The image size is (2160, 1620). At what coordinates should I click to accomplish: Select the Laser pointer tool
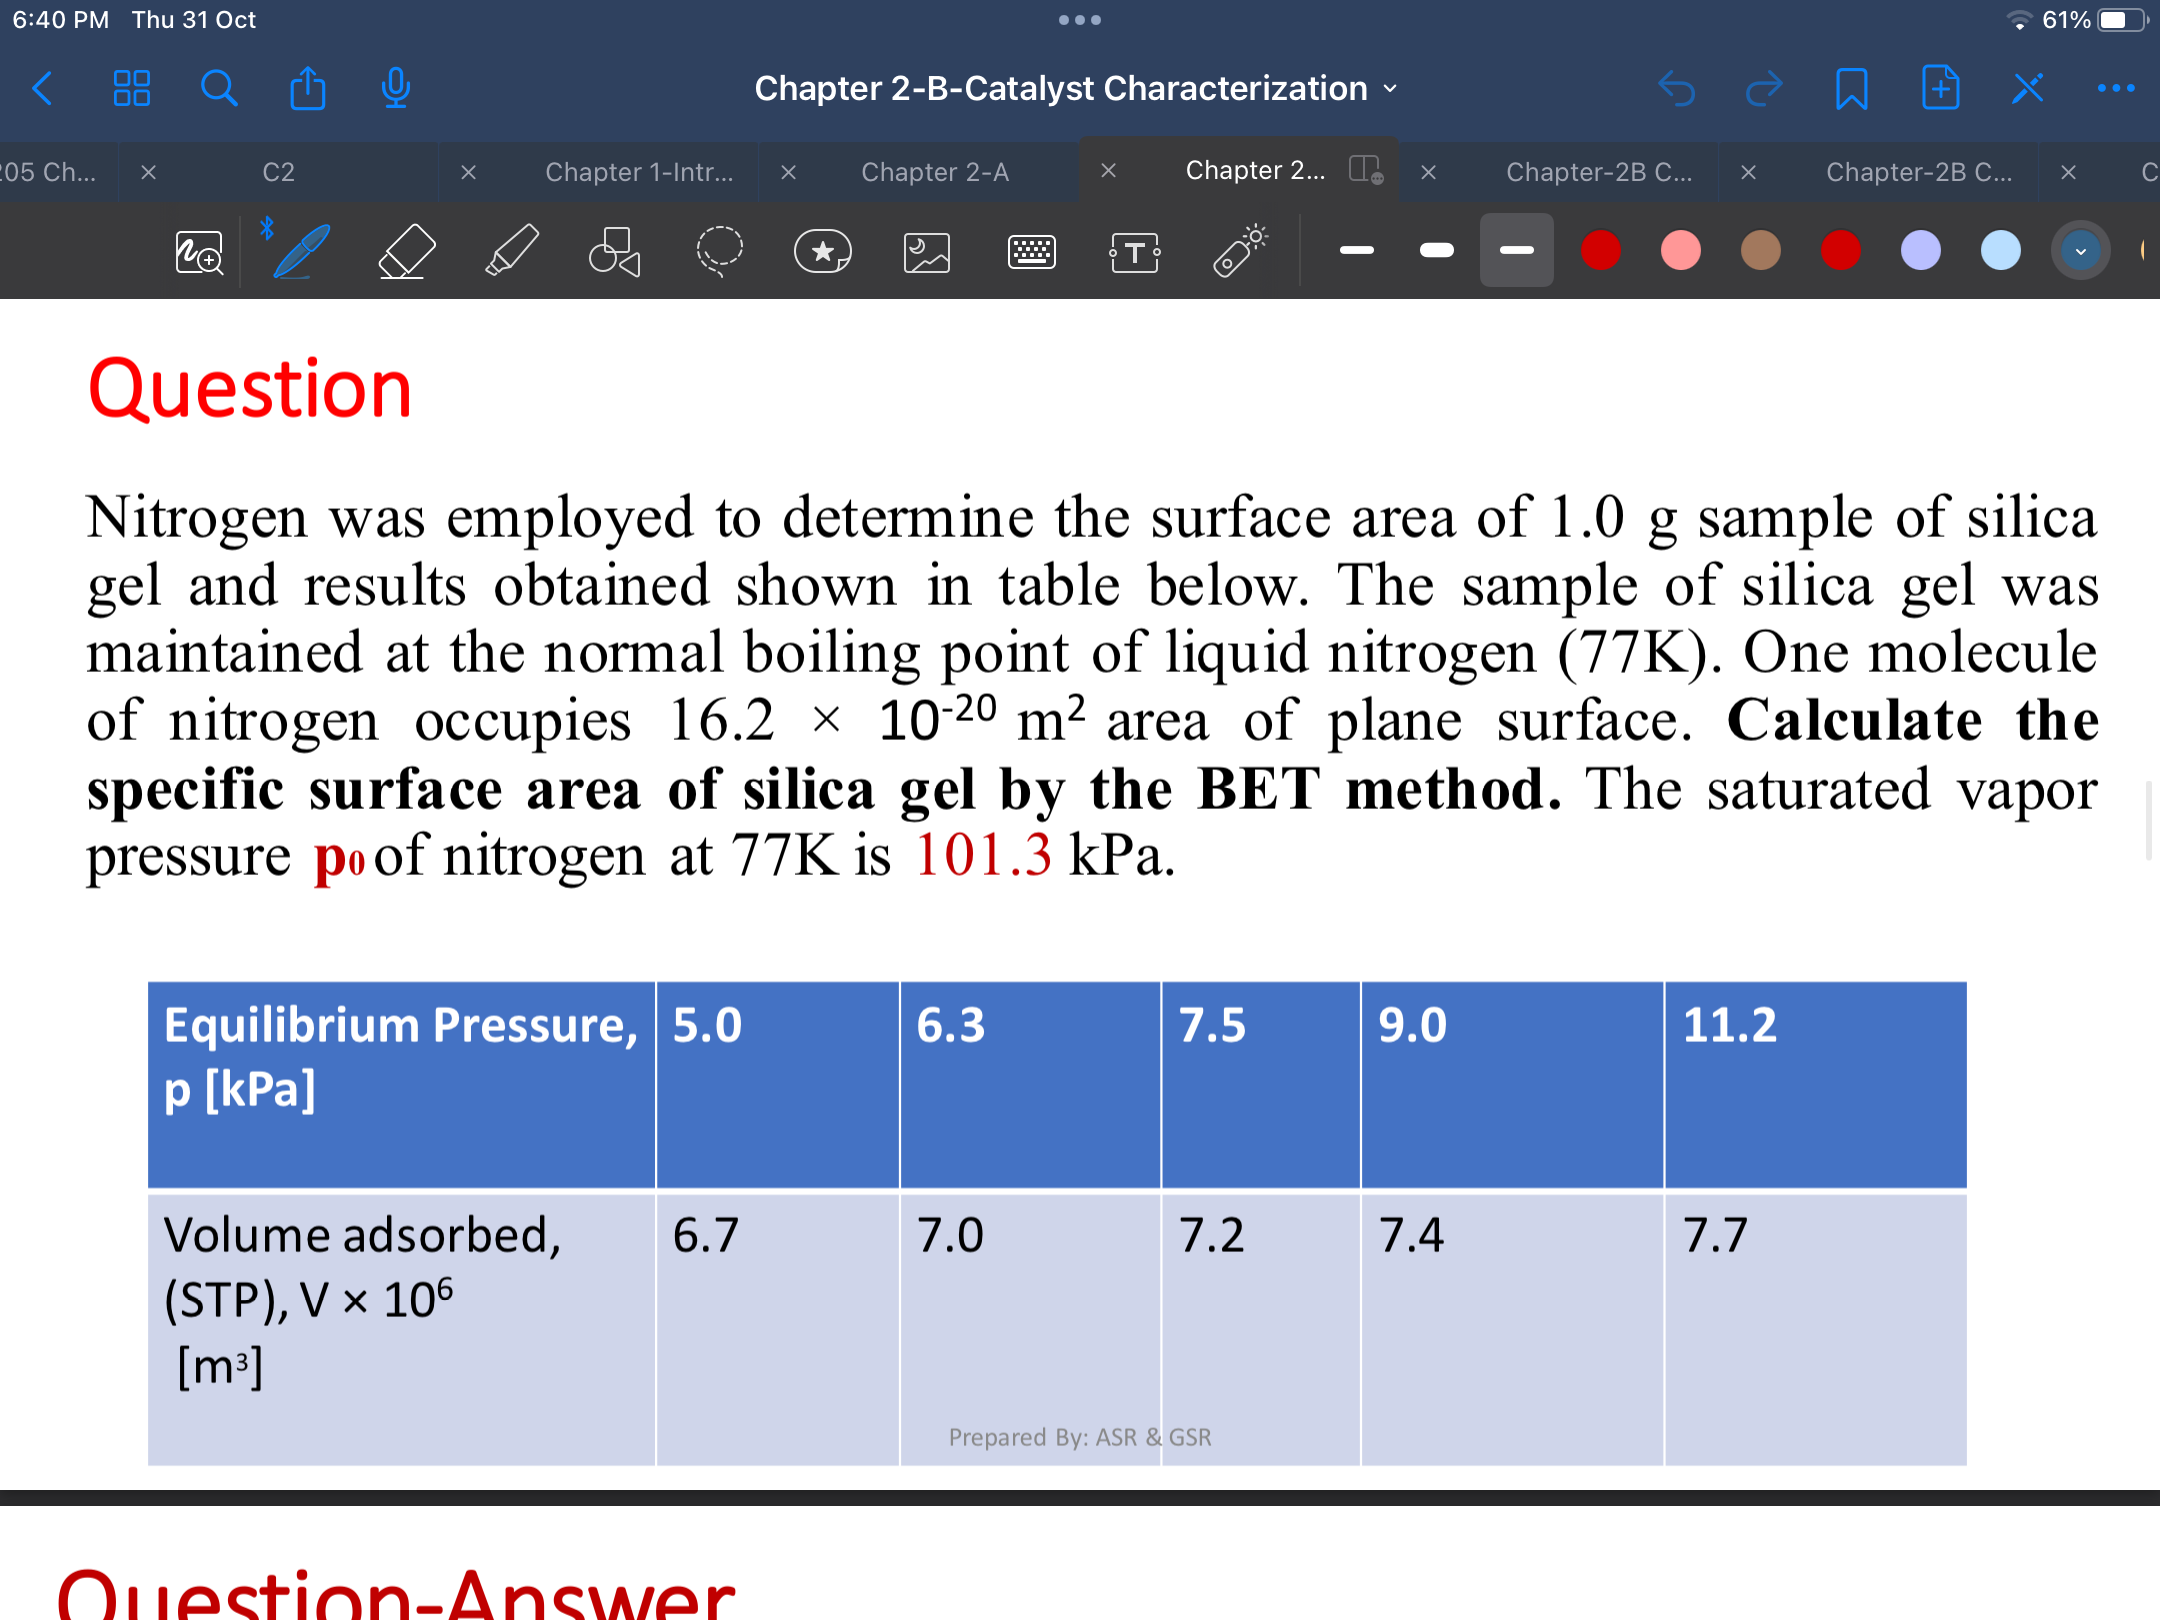pos(1240,250)
